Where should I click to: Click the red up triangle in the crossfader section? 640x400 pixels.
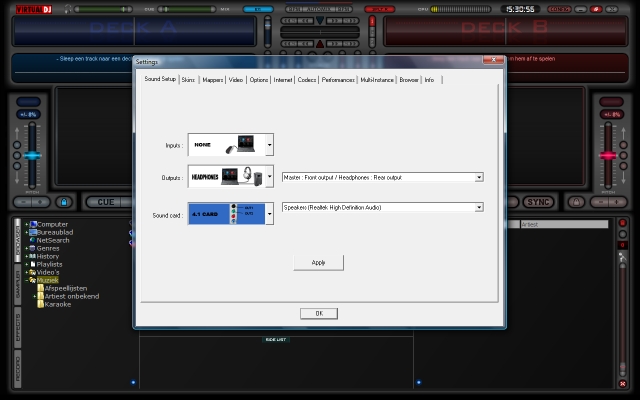pyautogui.click(x=320, y=44)
